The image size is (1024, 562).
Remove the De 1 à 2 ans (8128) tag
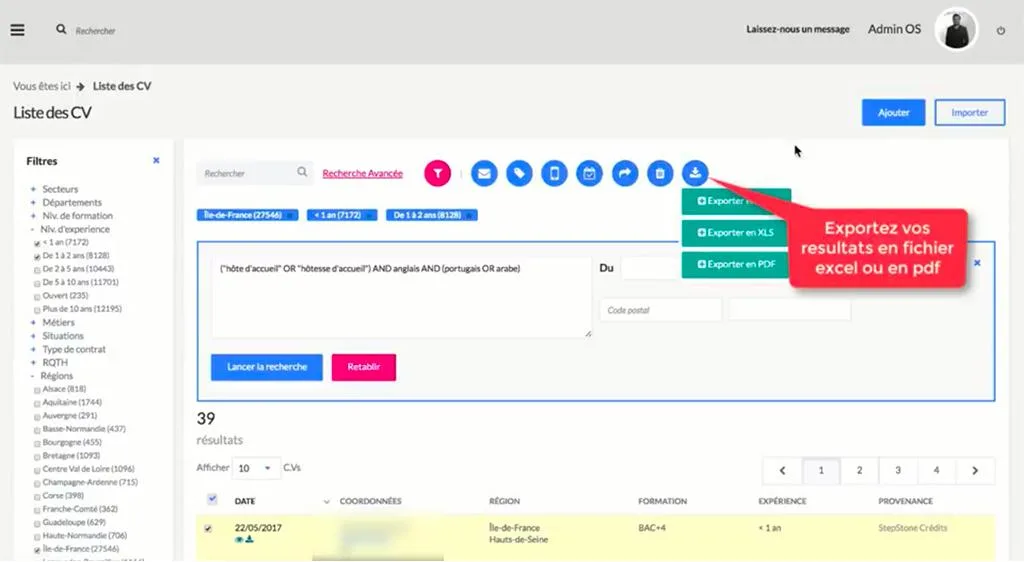[x=469, y=215]
